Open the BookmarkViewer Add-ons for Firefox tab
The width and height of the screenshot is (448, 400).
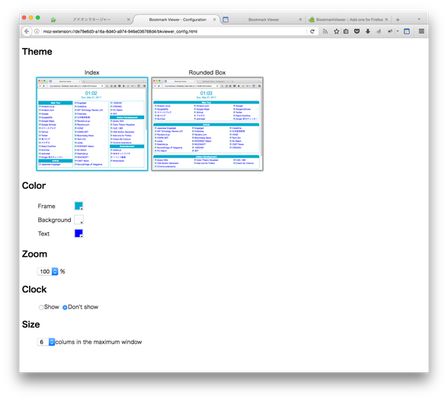(349, 20)
